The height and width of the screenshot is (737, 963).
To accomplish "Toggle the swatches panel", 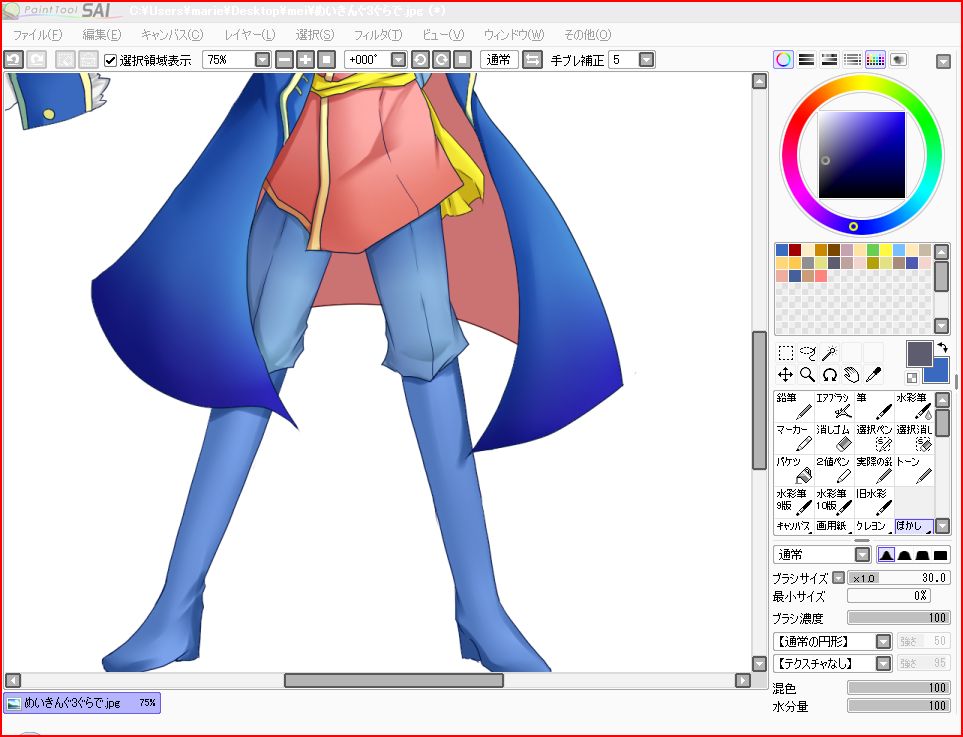I will (x=875, y=60).
